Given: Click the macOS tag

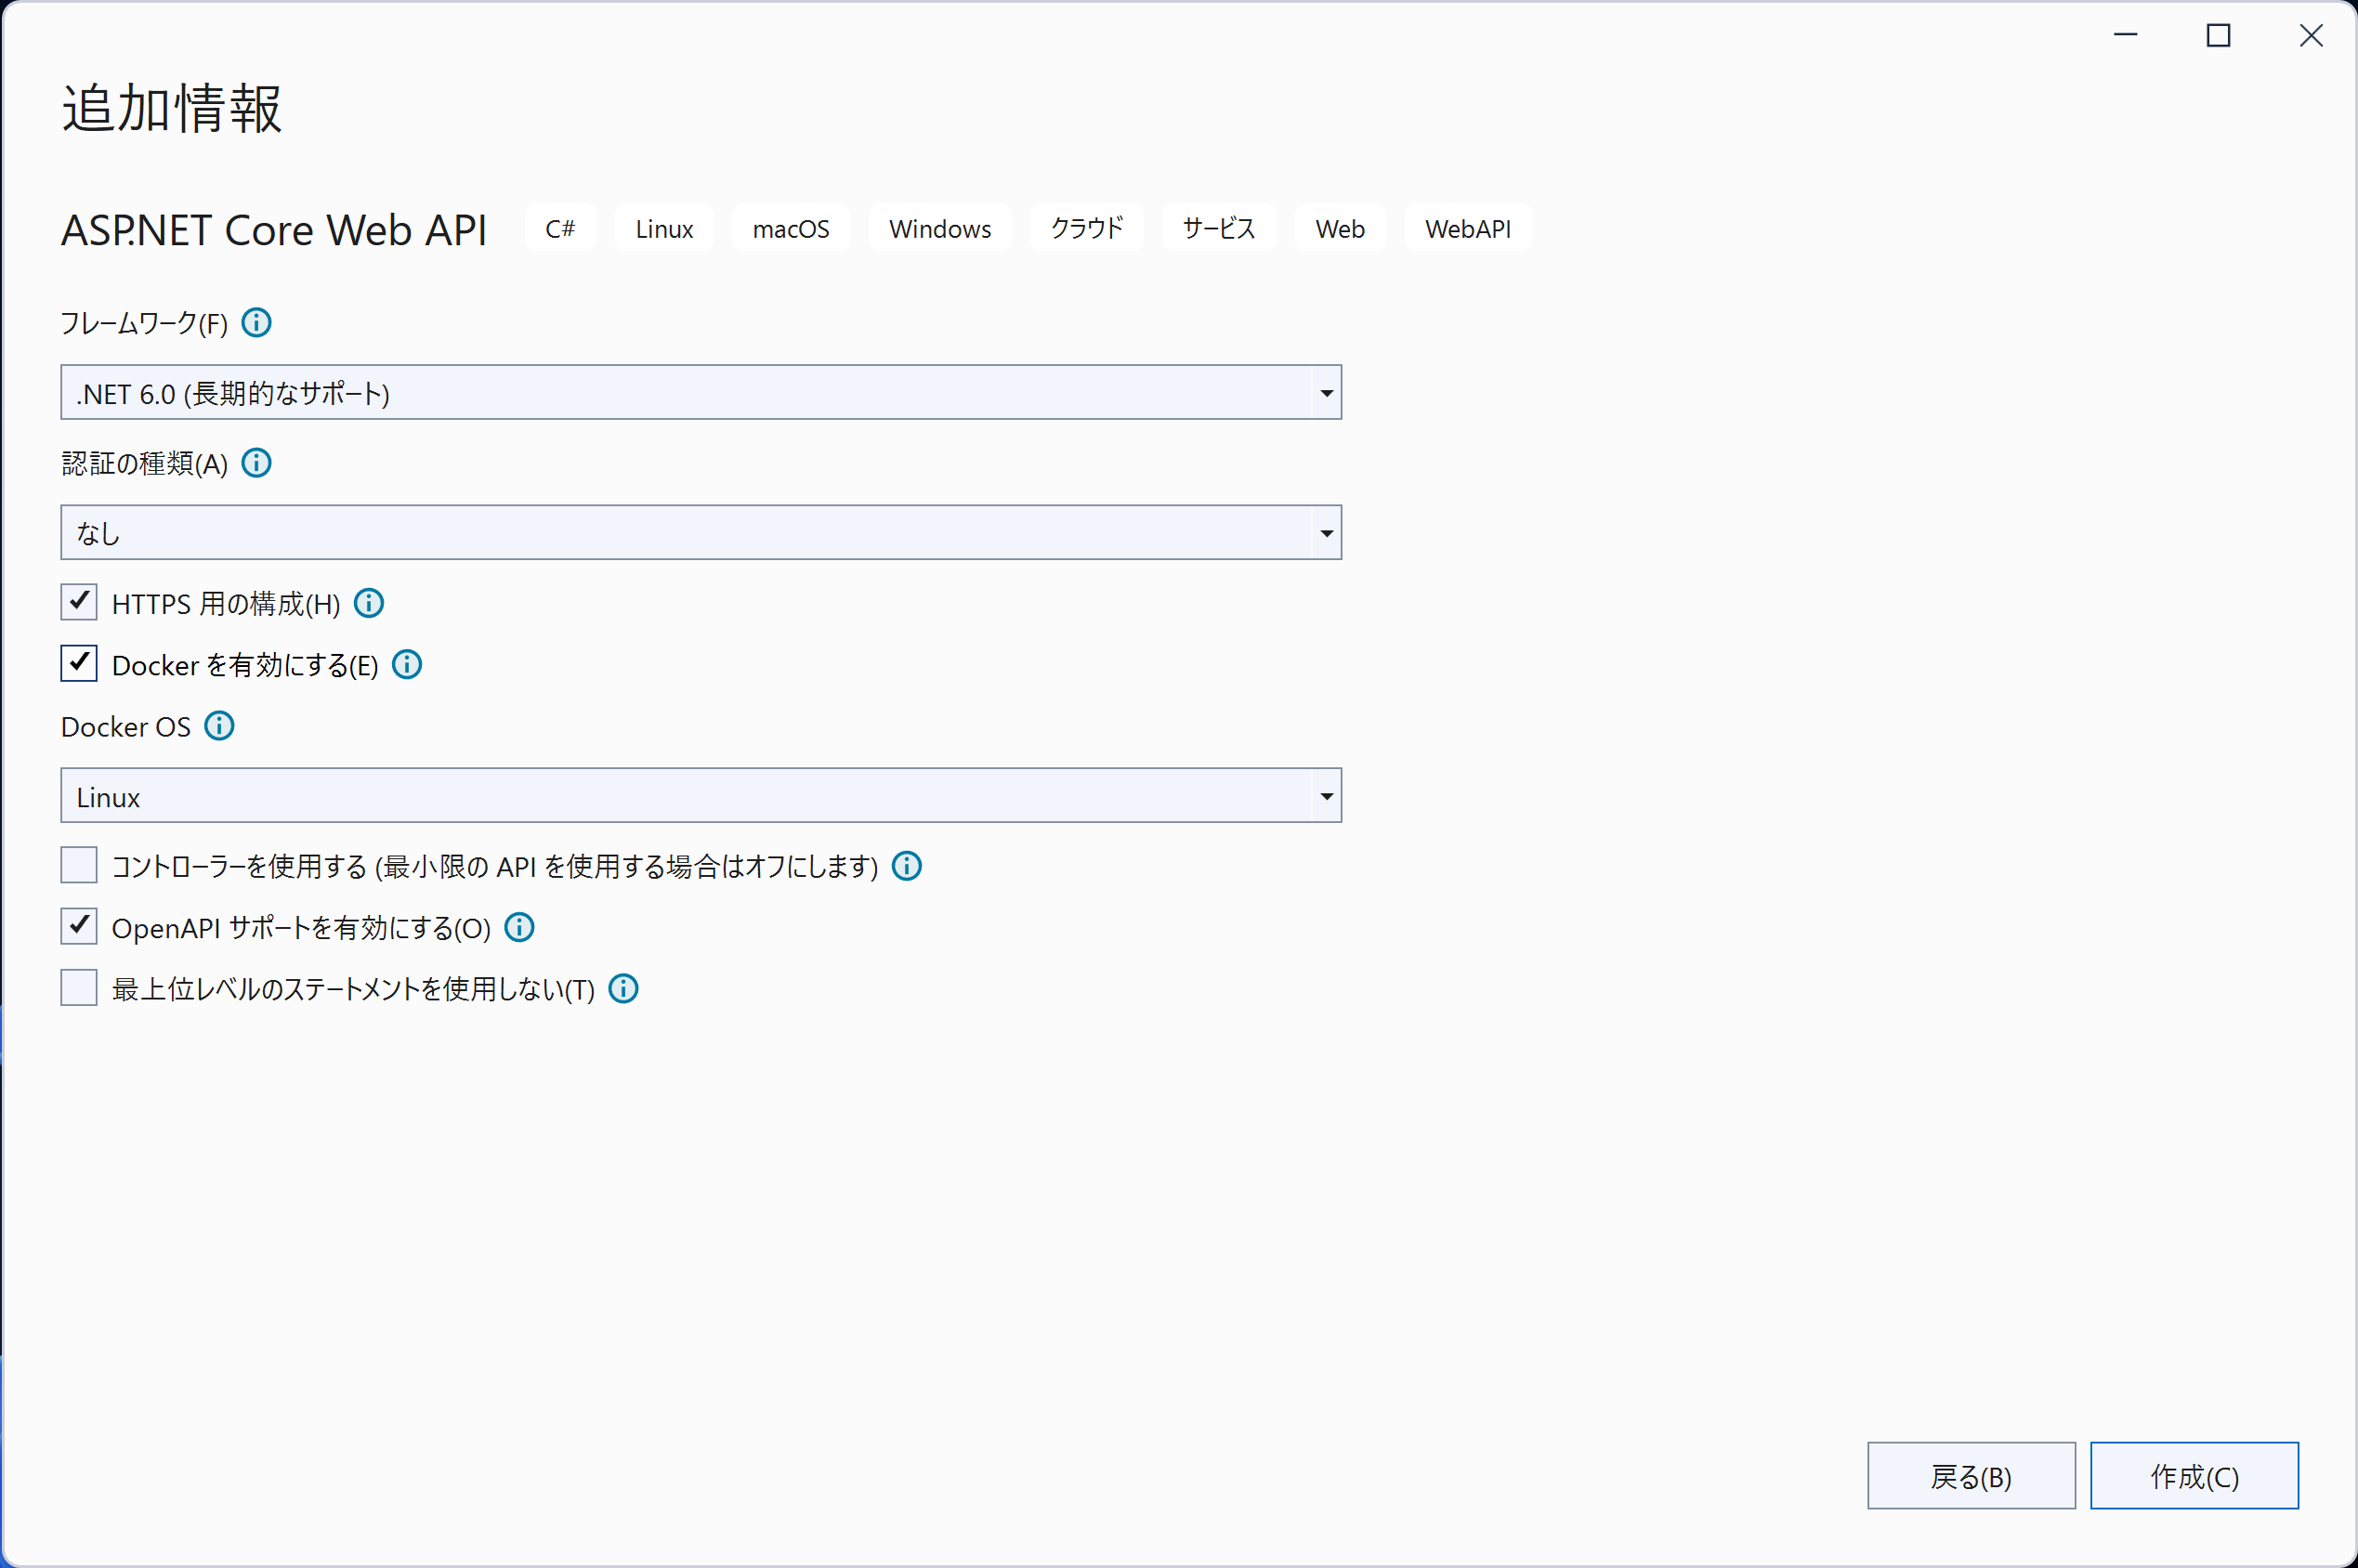Looking at the screenshot, I should 791,229.
